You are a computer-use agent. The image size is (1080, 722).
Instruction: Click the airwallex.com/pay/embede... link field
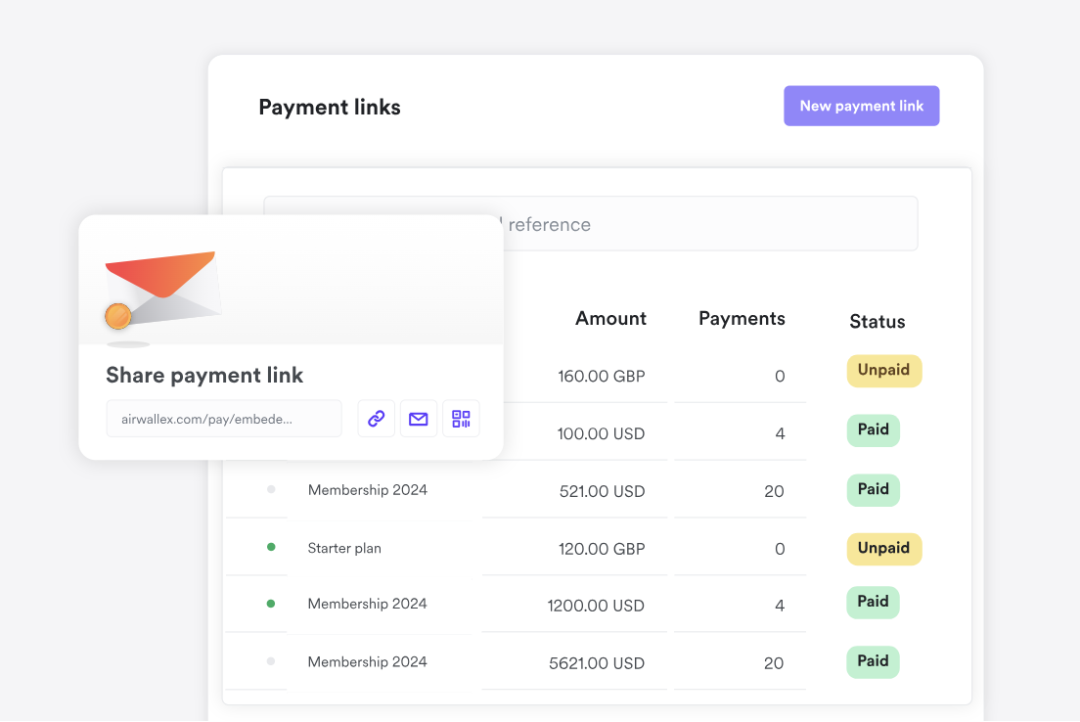[x=224, y=418]
